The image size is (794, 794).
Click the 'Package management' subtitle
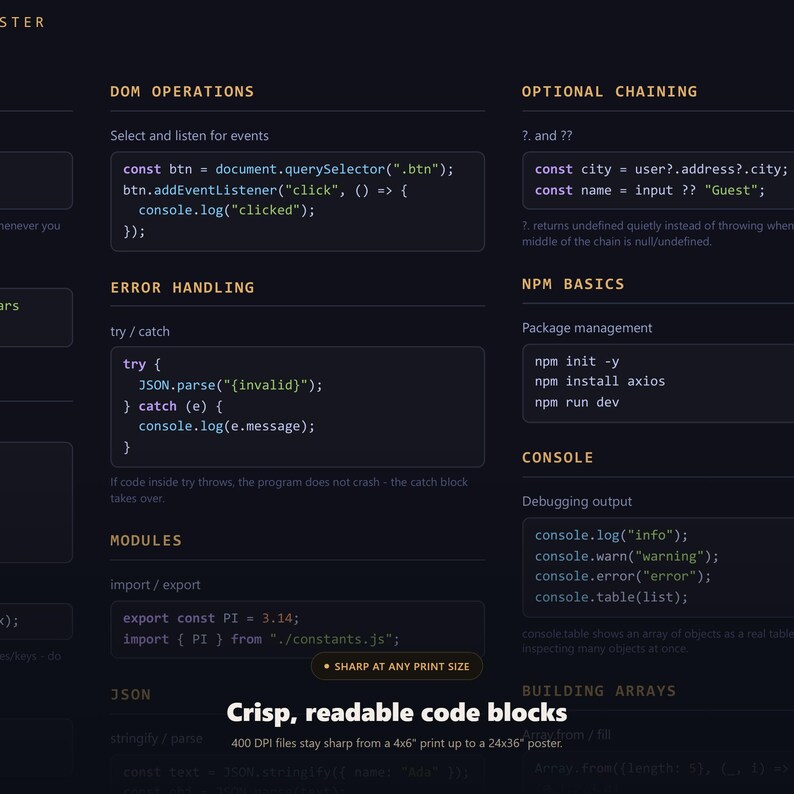point(587,328)
